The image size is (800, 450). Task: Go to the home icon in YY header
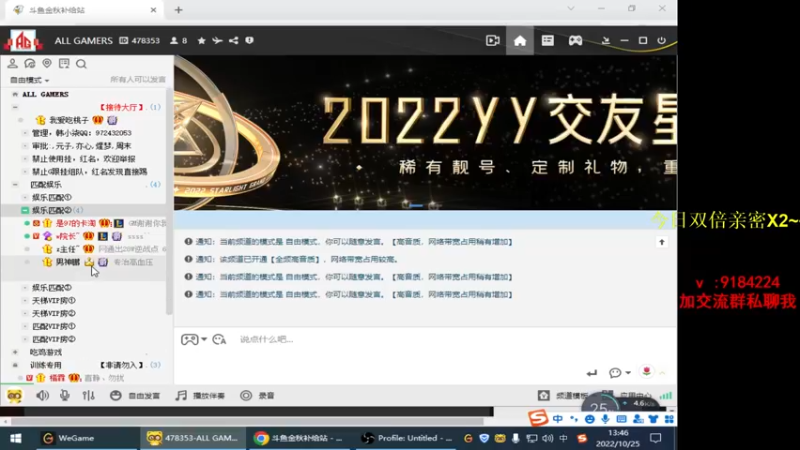(x=520, y=40)
